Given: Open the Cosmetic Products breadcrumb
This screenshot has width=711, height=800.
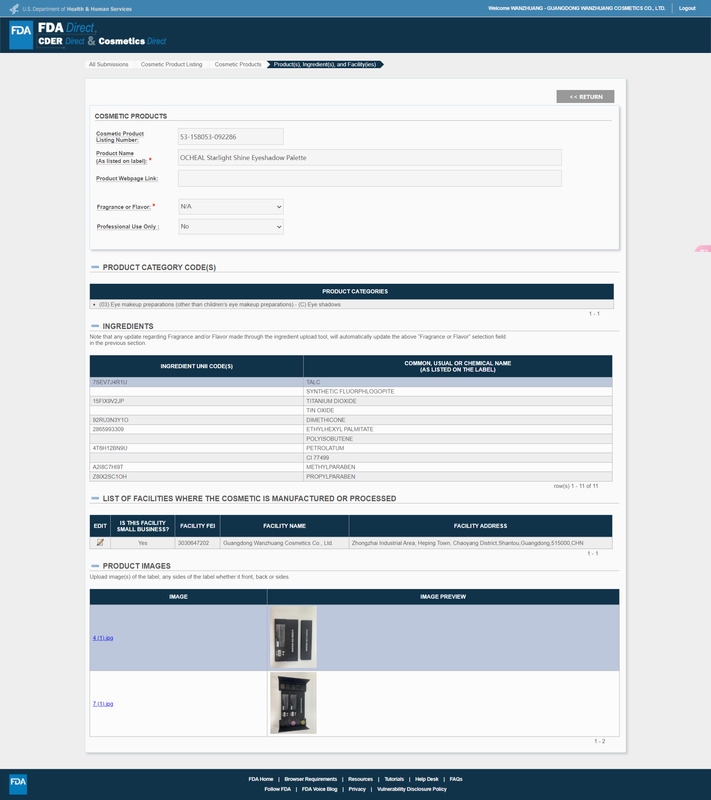Looking at the screenshot, I should click(x=238, y=64).
